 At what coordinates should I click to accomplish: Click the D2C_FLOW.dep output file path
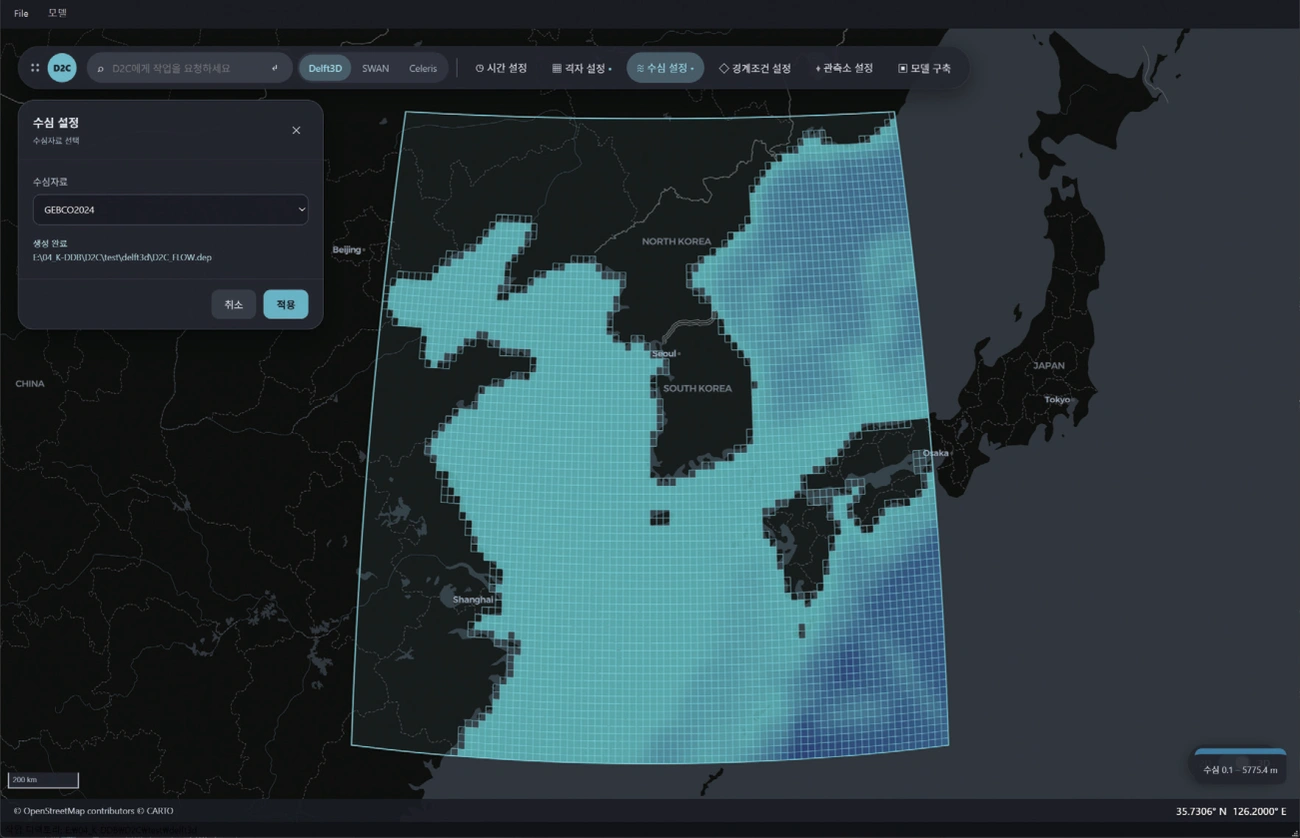click(x=122, y=258)
